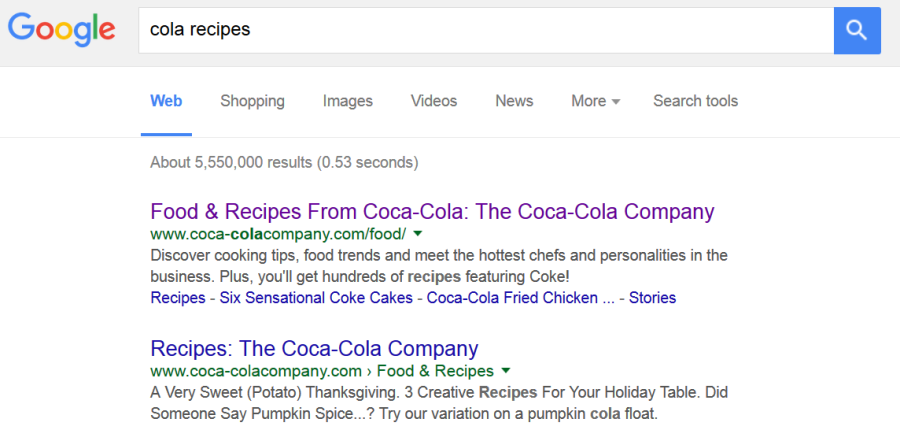Open 'Six Sensational Coke Cakes' sitelink

(316, 298)
